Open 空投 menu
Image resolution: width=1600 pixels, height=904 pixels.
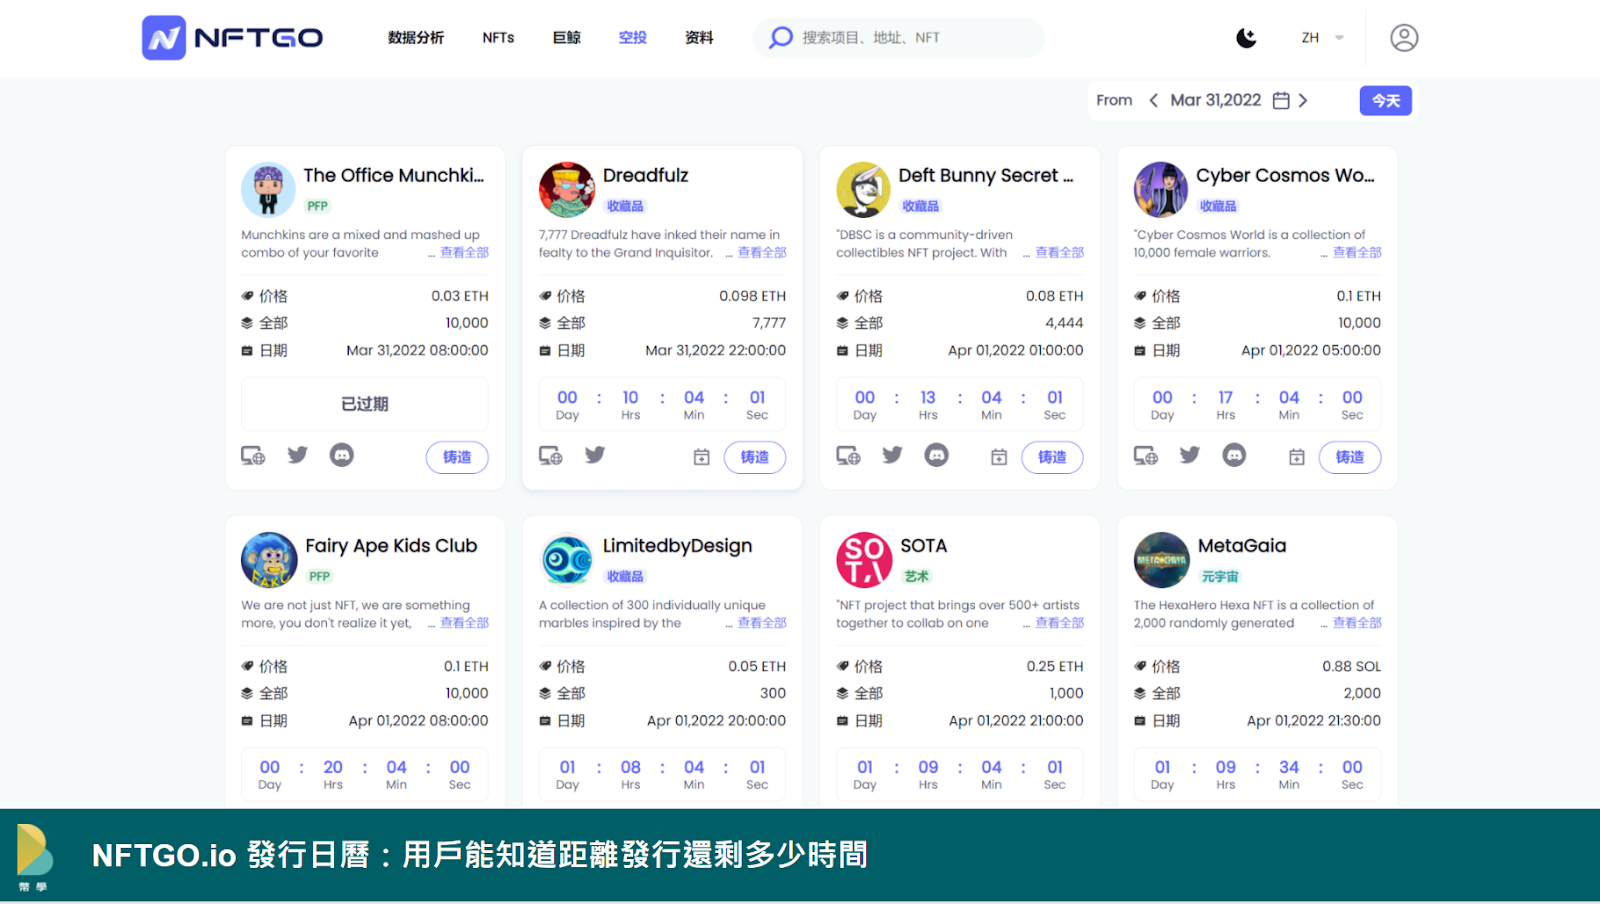pyautogui.click(x=633, y=38)
